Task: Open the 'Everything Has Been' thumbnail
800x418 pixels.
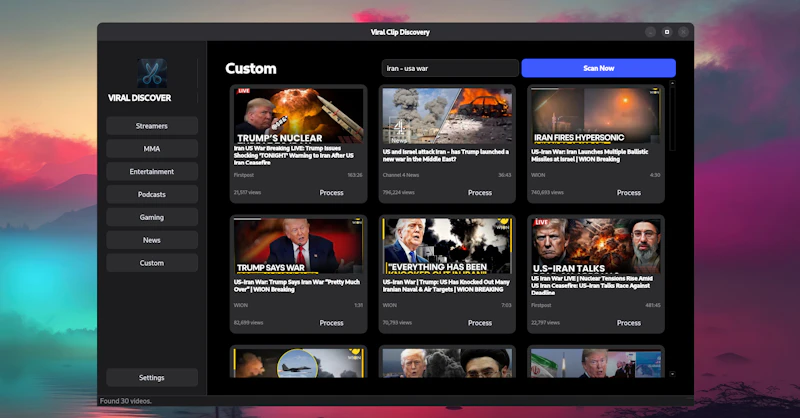Action: point(447,245)
